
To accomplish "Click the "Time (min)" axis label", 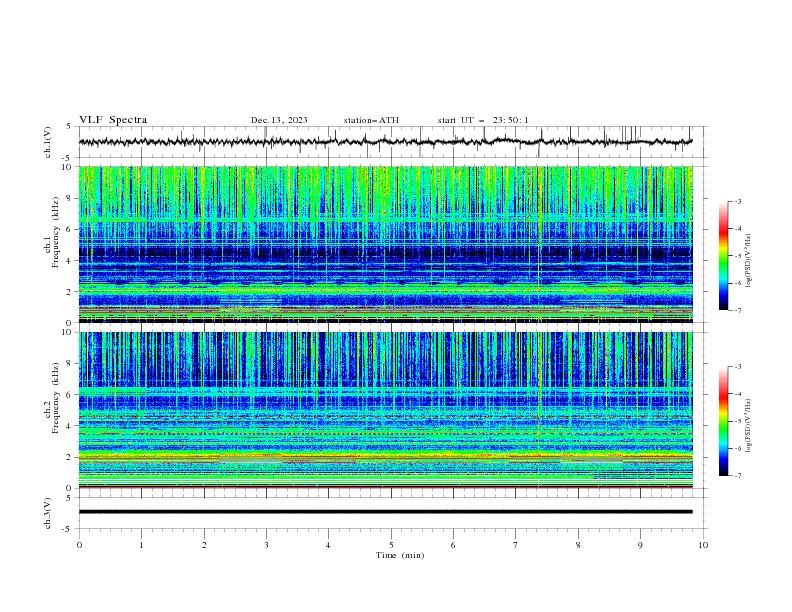I will tap(400, 555).
